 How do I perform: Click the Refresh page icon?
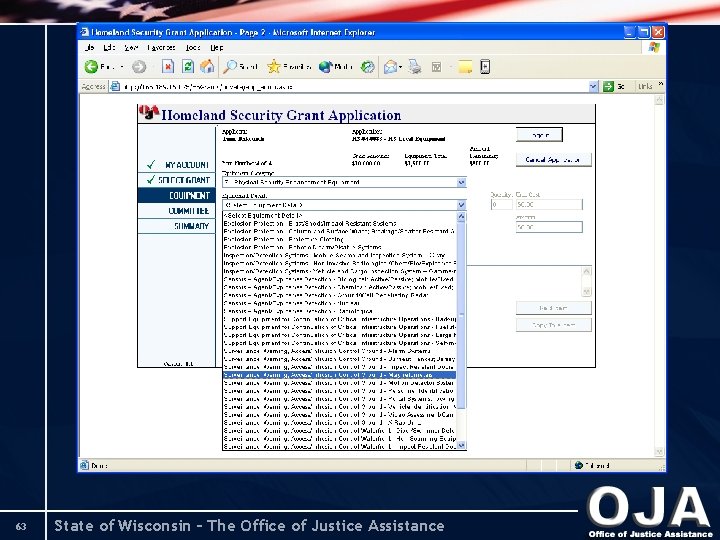(x=188, y=67)
